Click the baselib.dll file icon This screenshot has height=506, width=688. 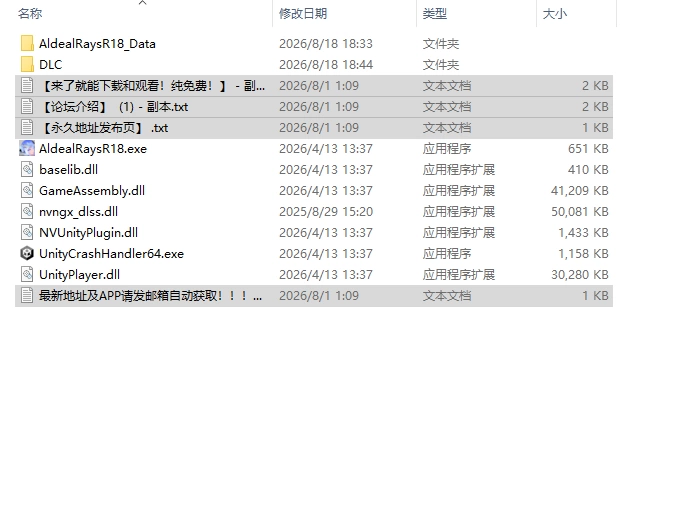tap(27, 169)
